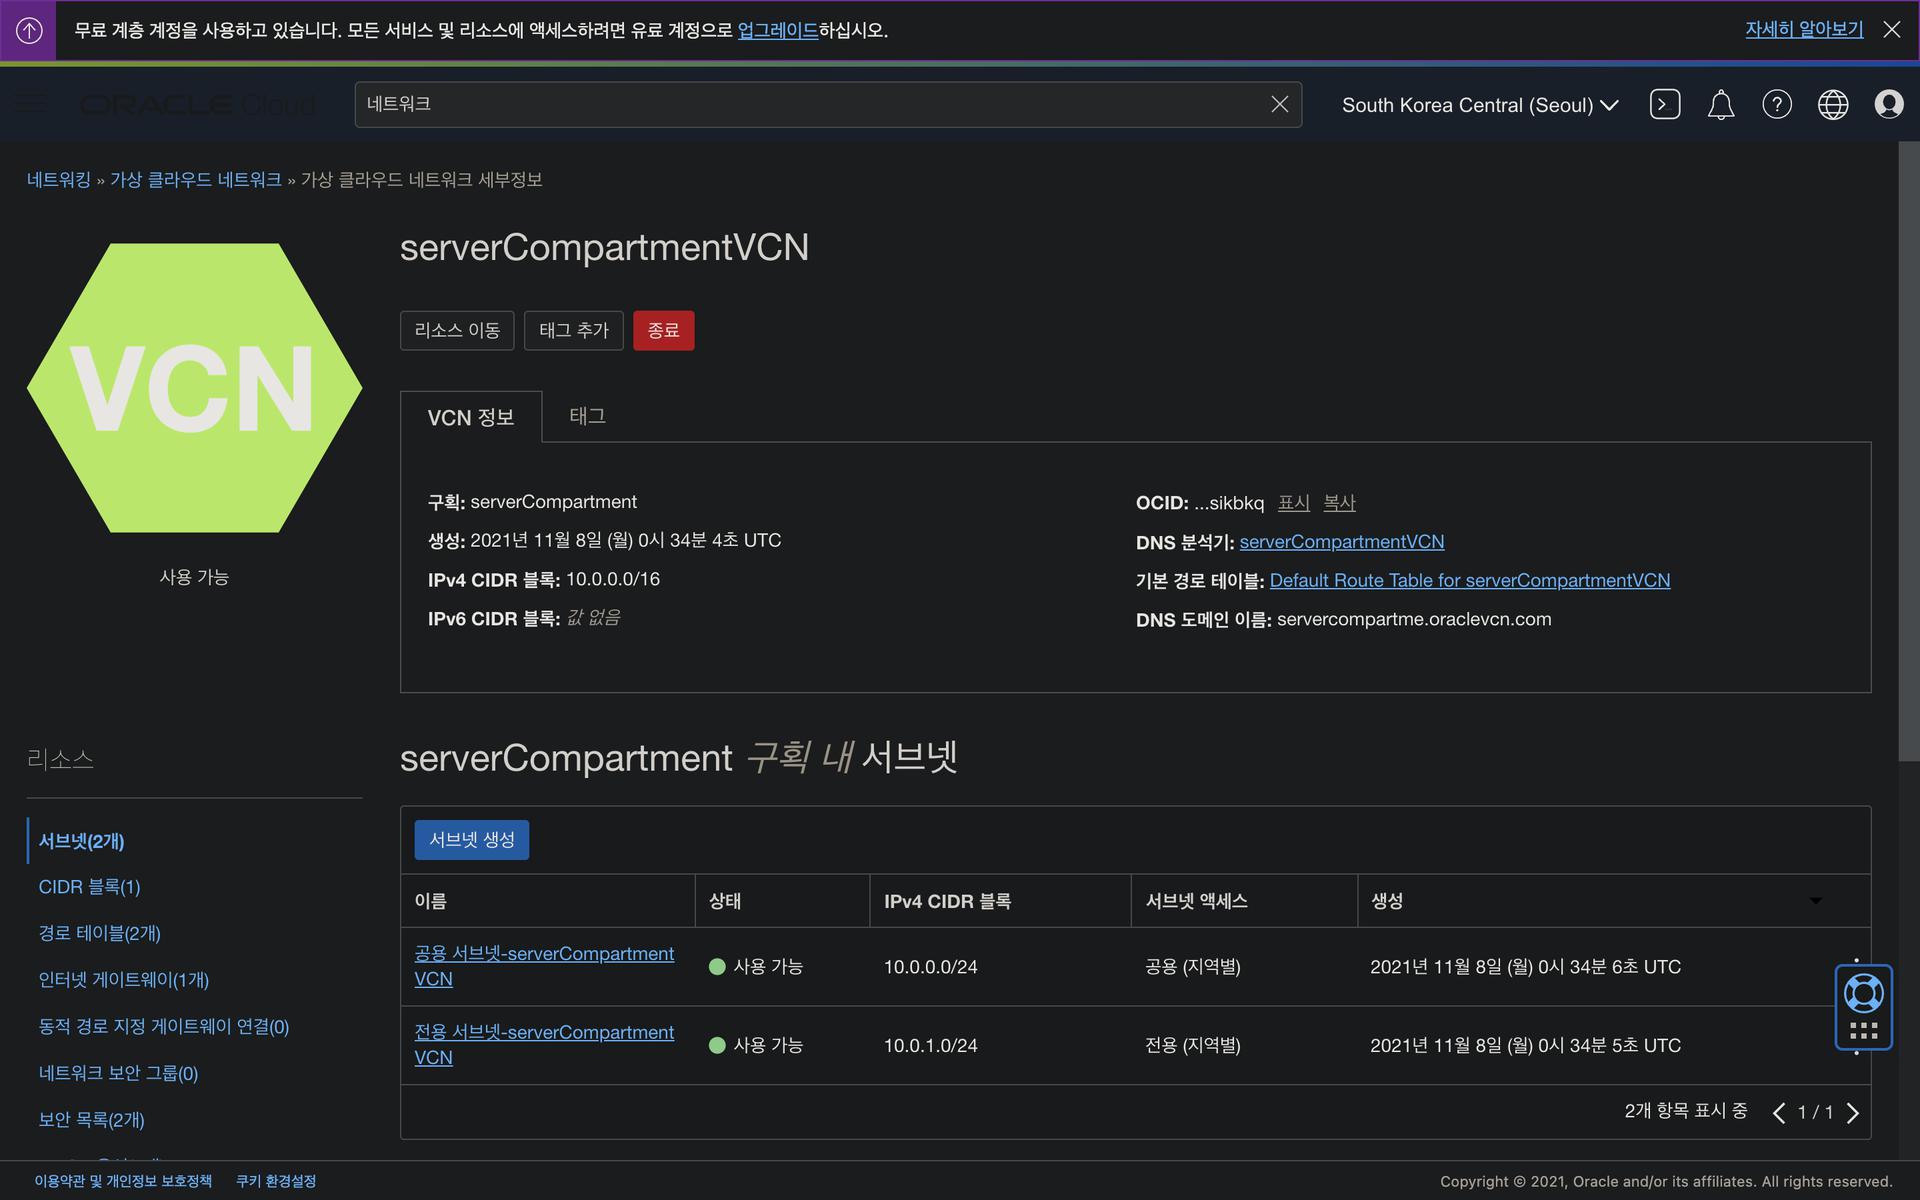Go to next page of subnets

click(x=1853, y=1113)
